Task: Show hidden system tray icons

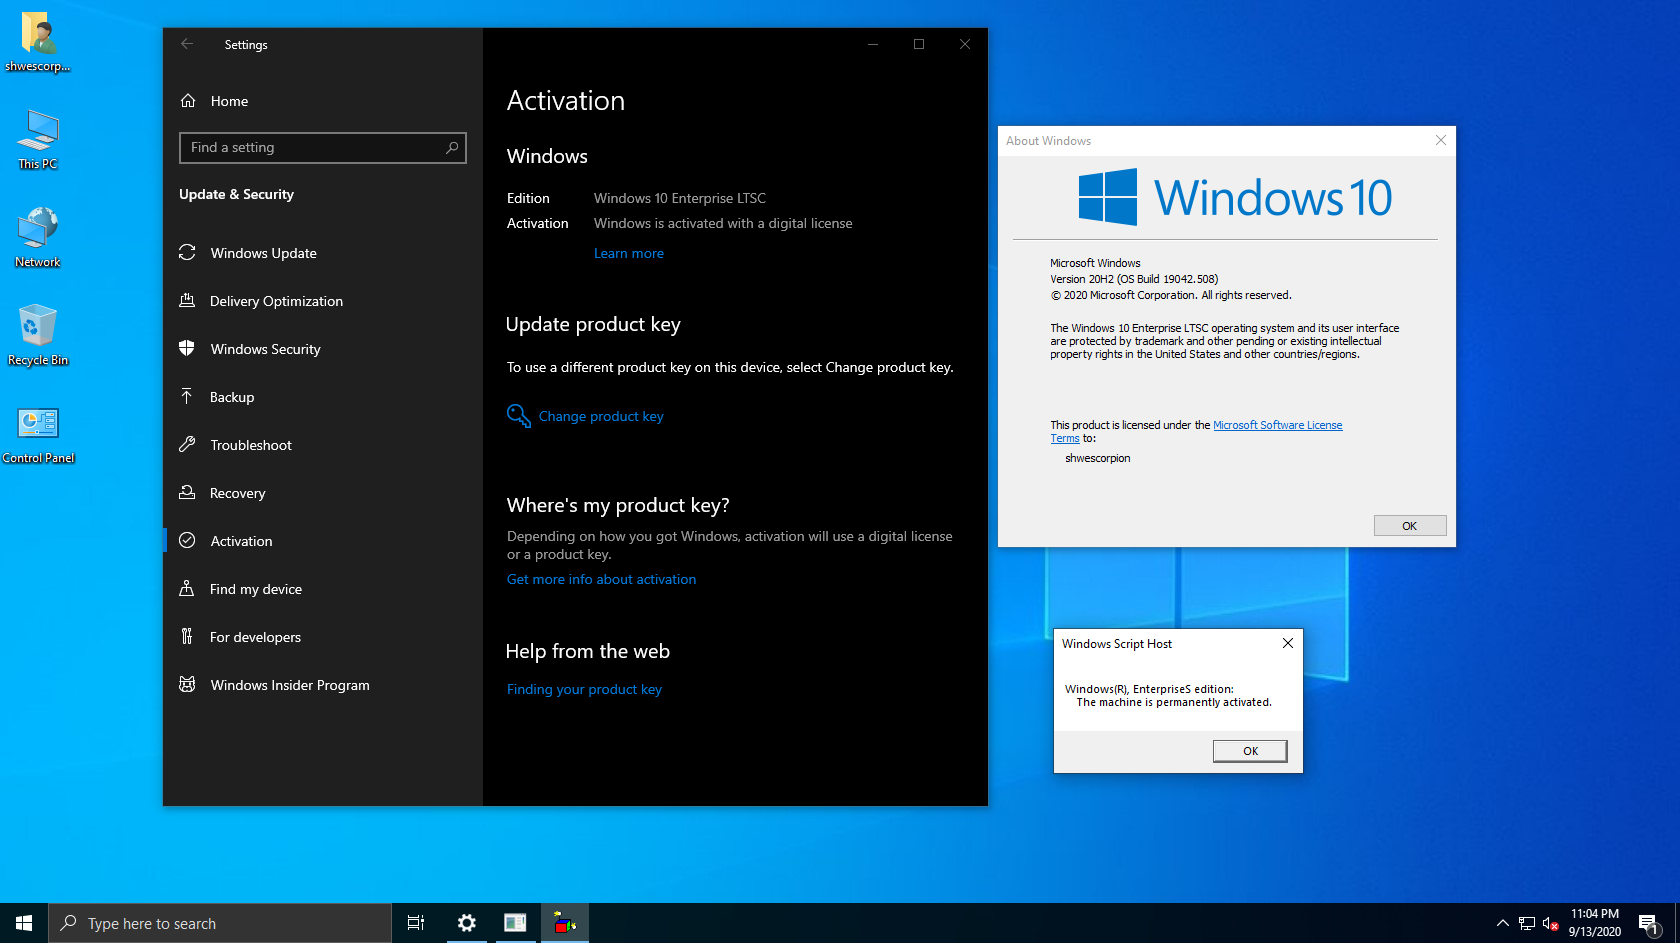Action: pyautogui.click(x=1502, y=923)
